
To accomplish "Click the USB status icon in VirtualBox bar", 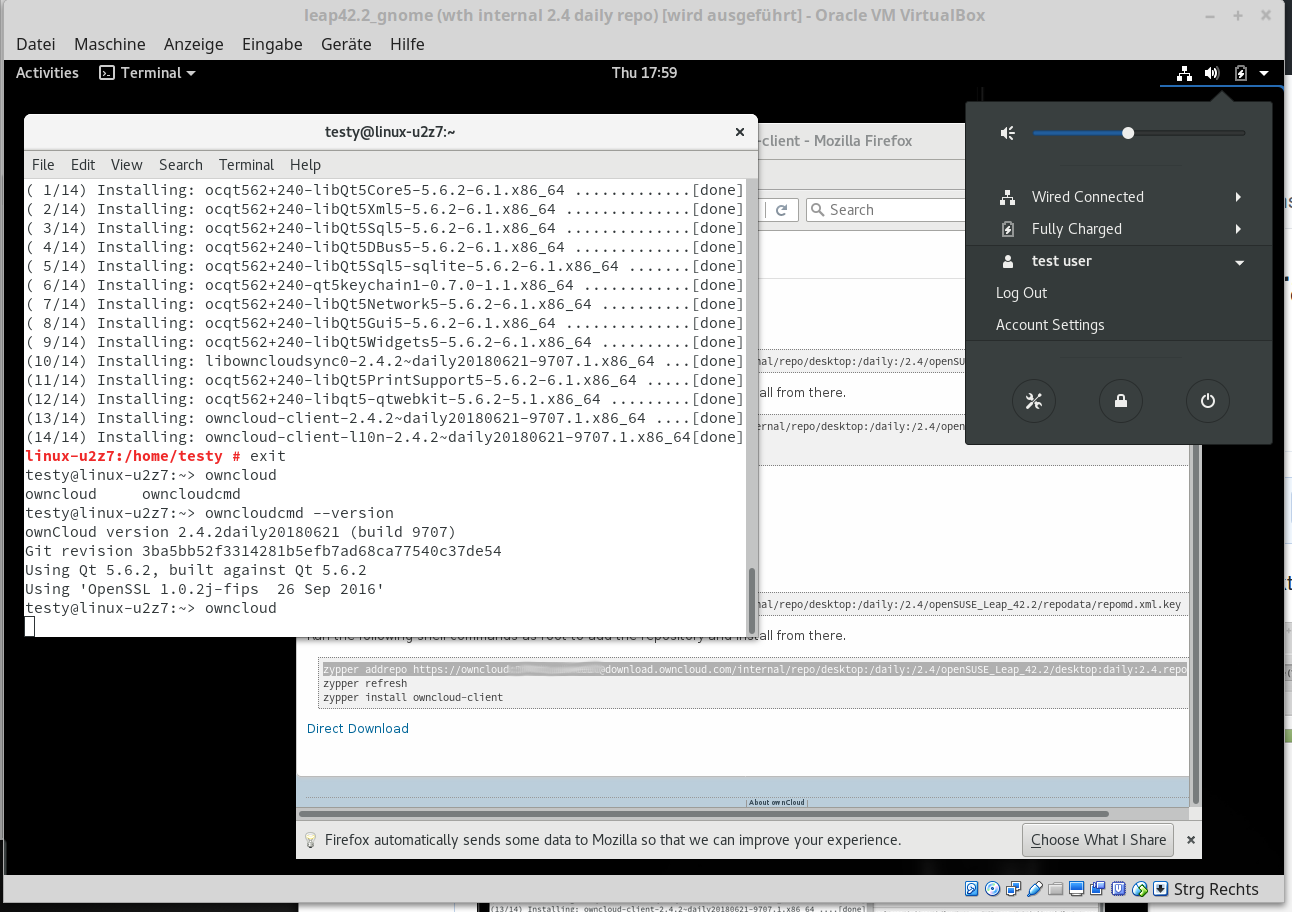I will [1034, 888].
